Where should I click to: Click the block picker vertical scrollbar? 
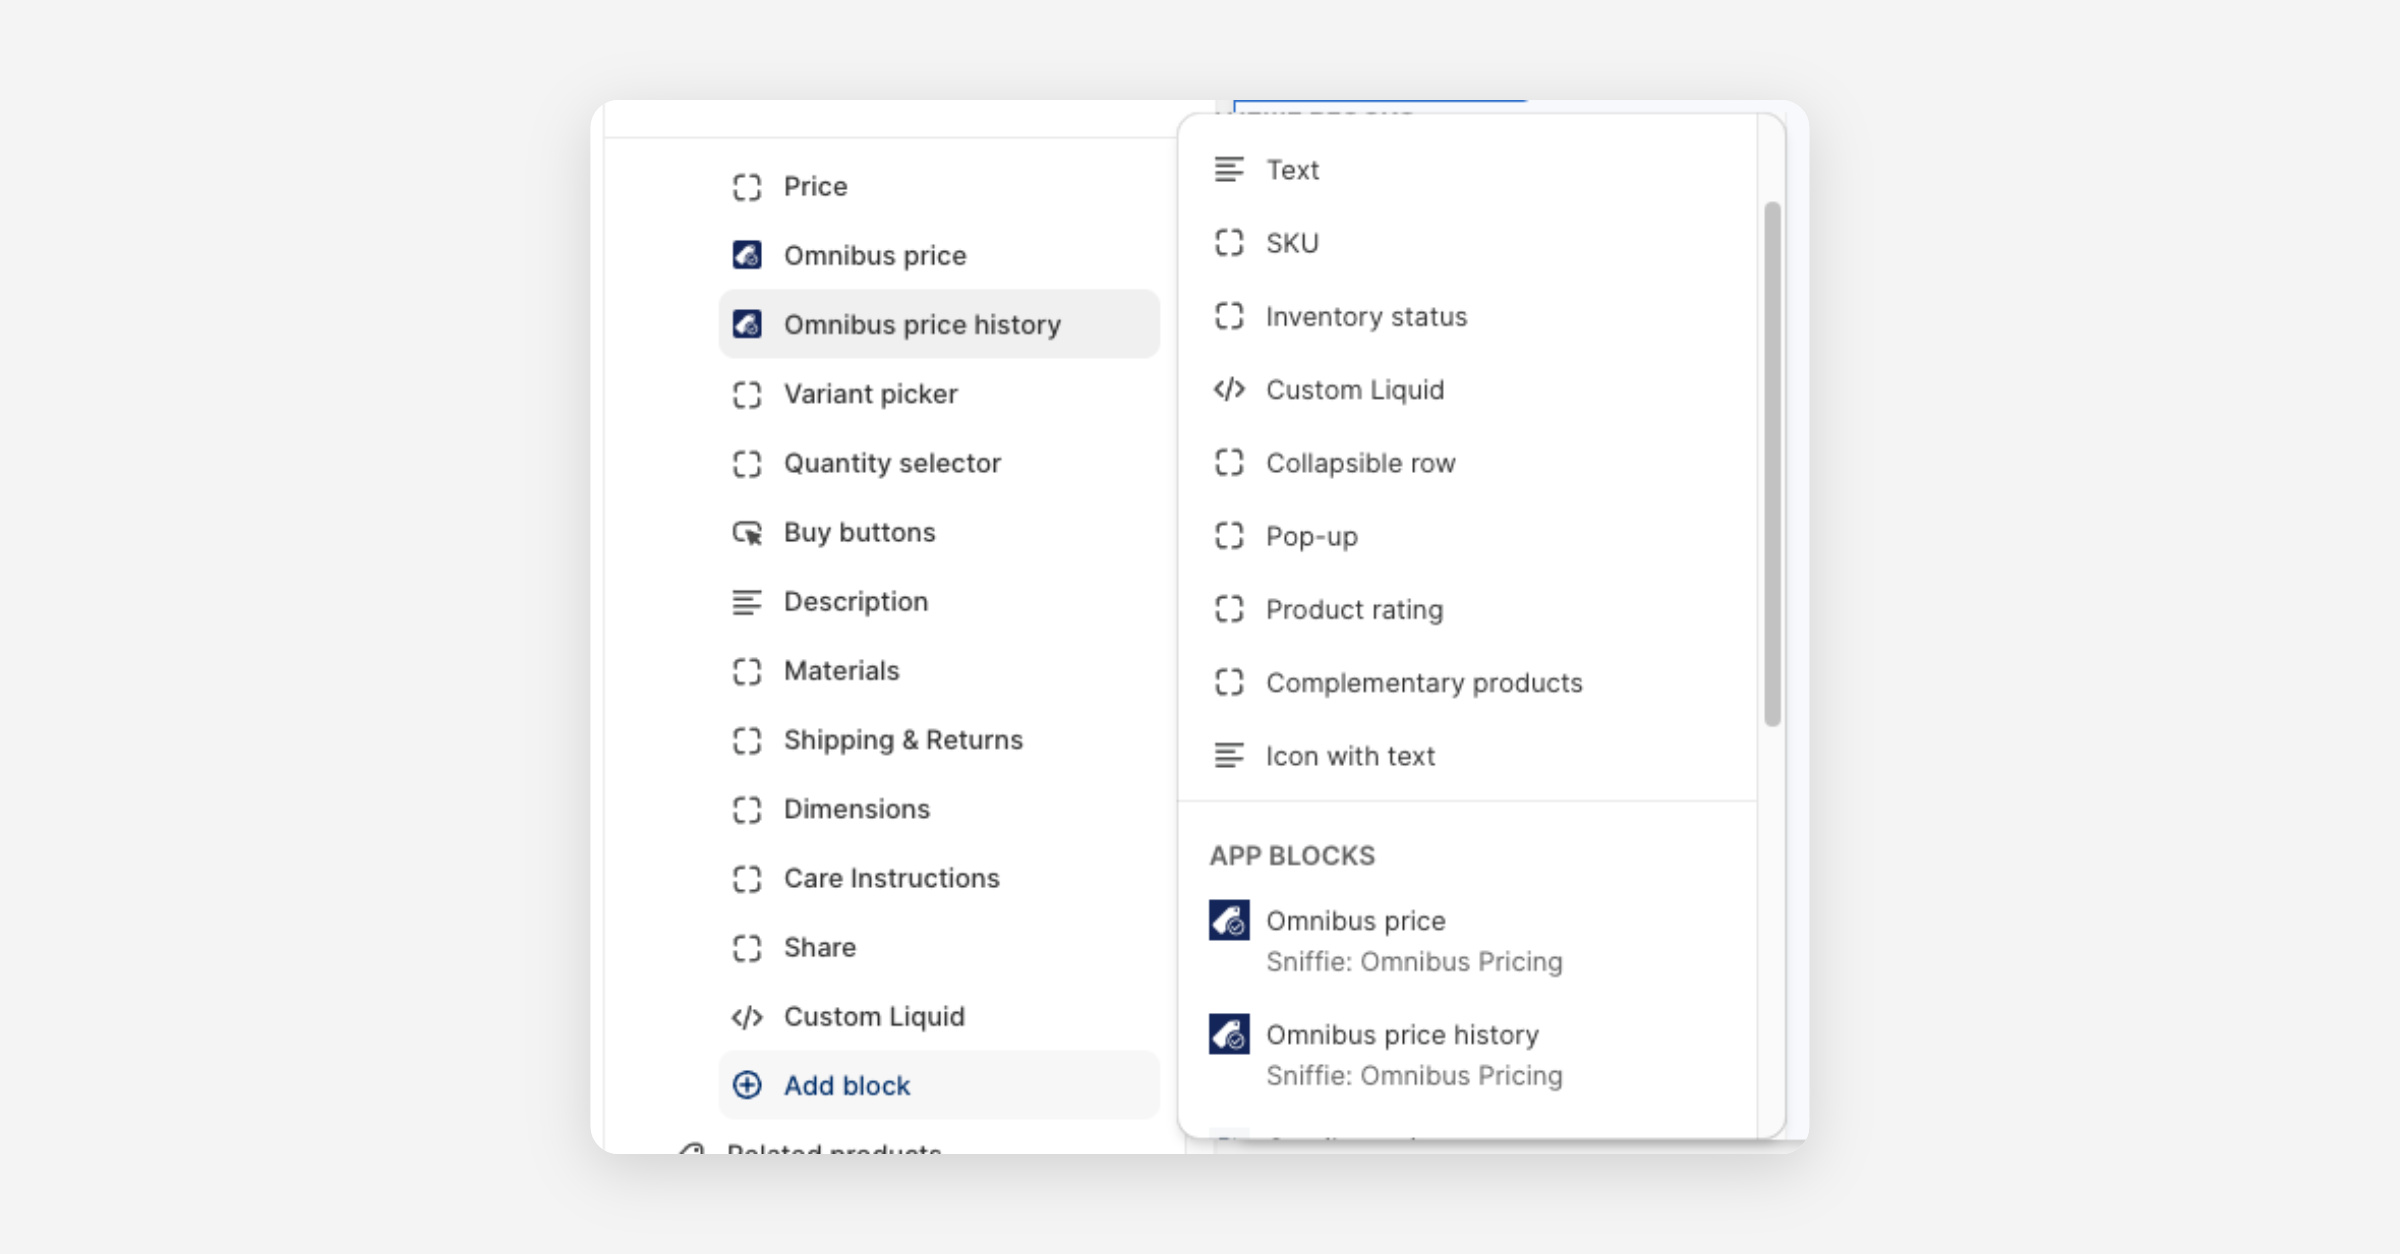pyautogui.click(x=1772, y=464)
